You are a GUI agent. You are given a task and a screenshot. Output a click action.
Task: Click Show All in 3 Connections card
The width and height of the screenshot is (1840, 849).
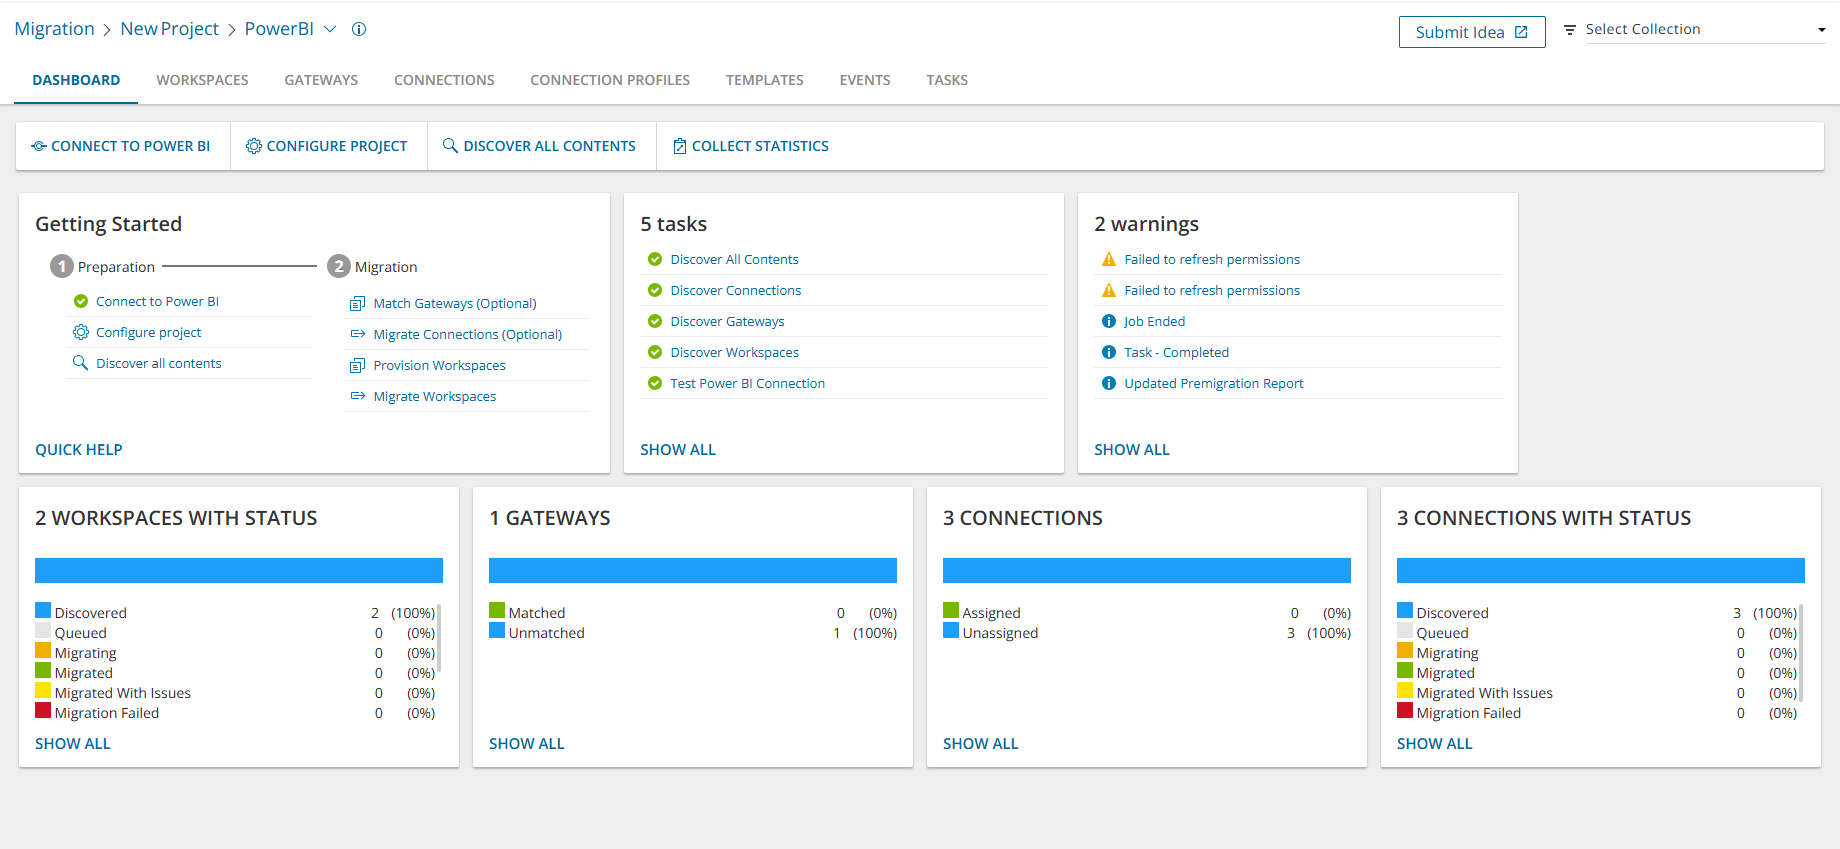coord(981,744)
